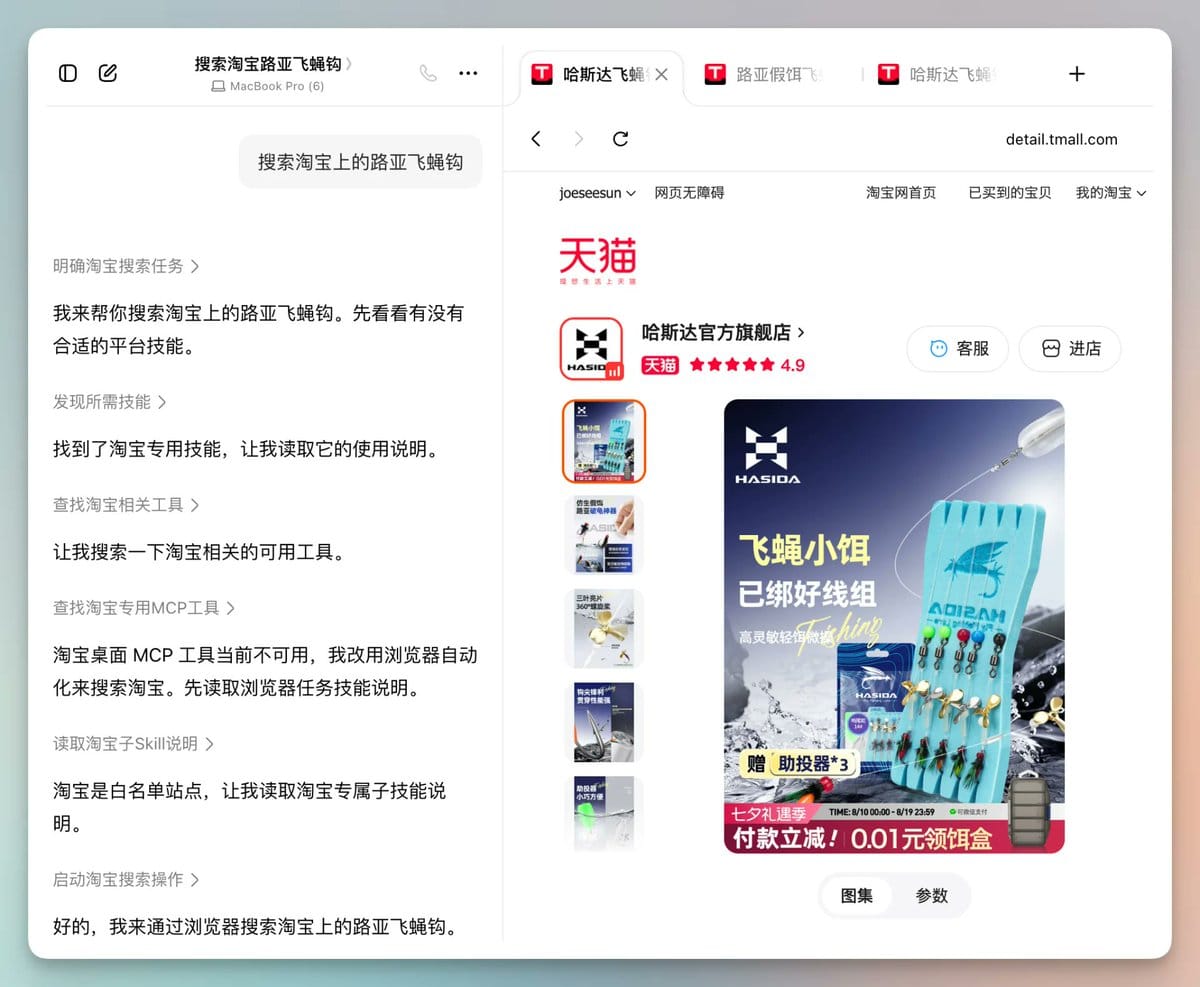Select the fifth thumbnail 助投器
Screen dimensions: 1200x987
604,813
